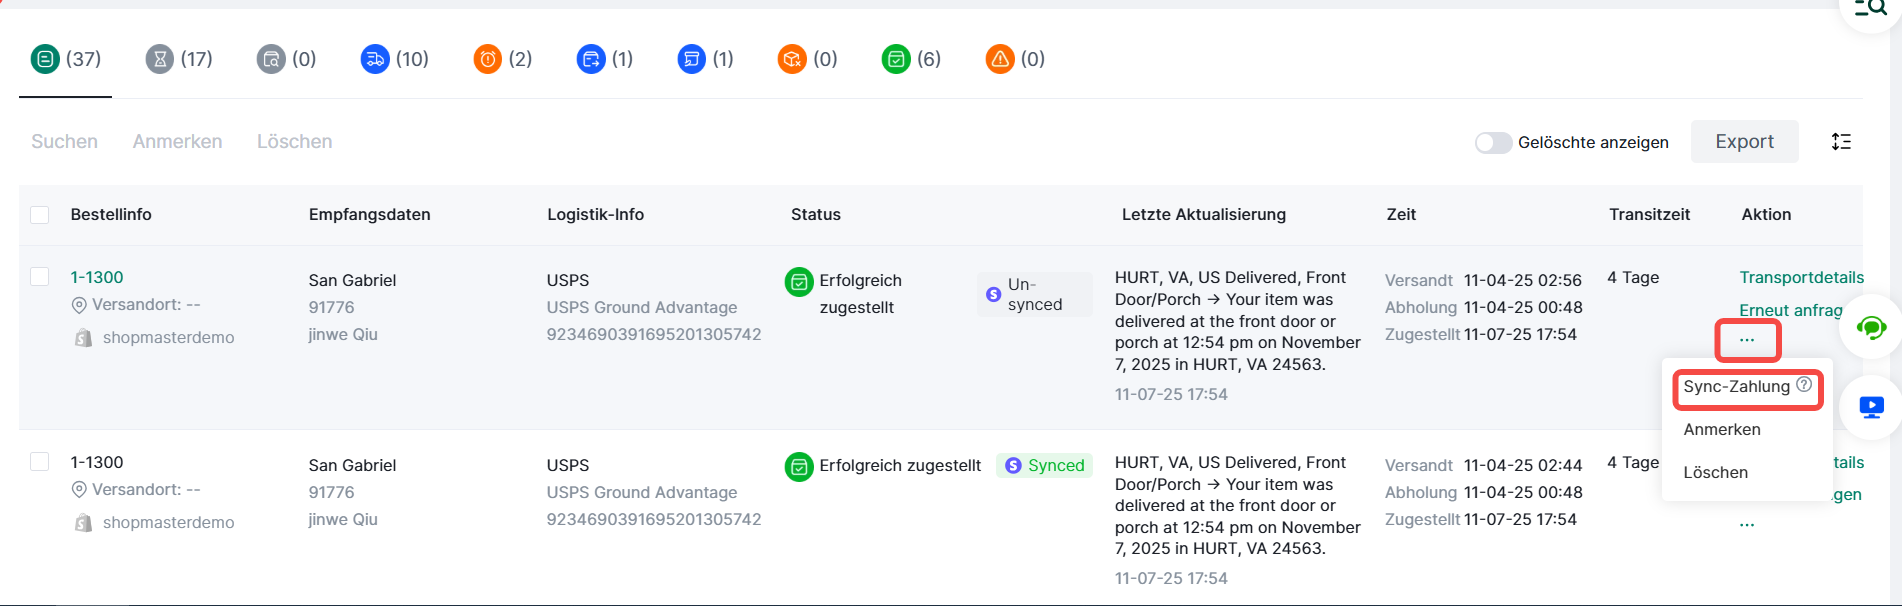Tick checkbox of second order row
Viewport: 1902px width, 606px height.
pos(40,462)
